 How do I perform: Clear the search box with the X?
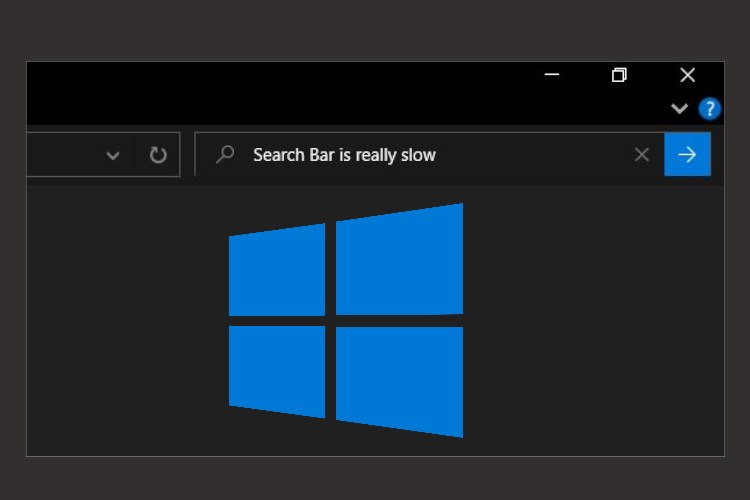[641, 155]
